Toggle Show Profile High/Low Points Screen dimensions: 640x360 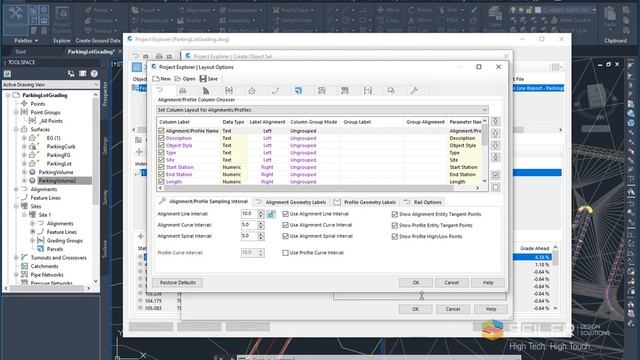click(x=395, y=236)
